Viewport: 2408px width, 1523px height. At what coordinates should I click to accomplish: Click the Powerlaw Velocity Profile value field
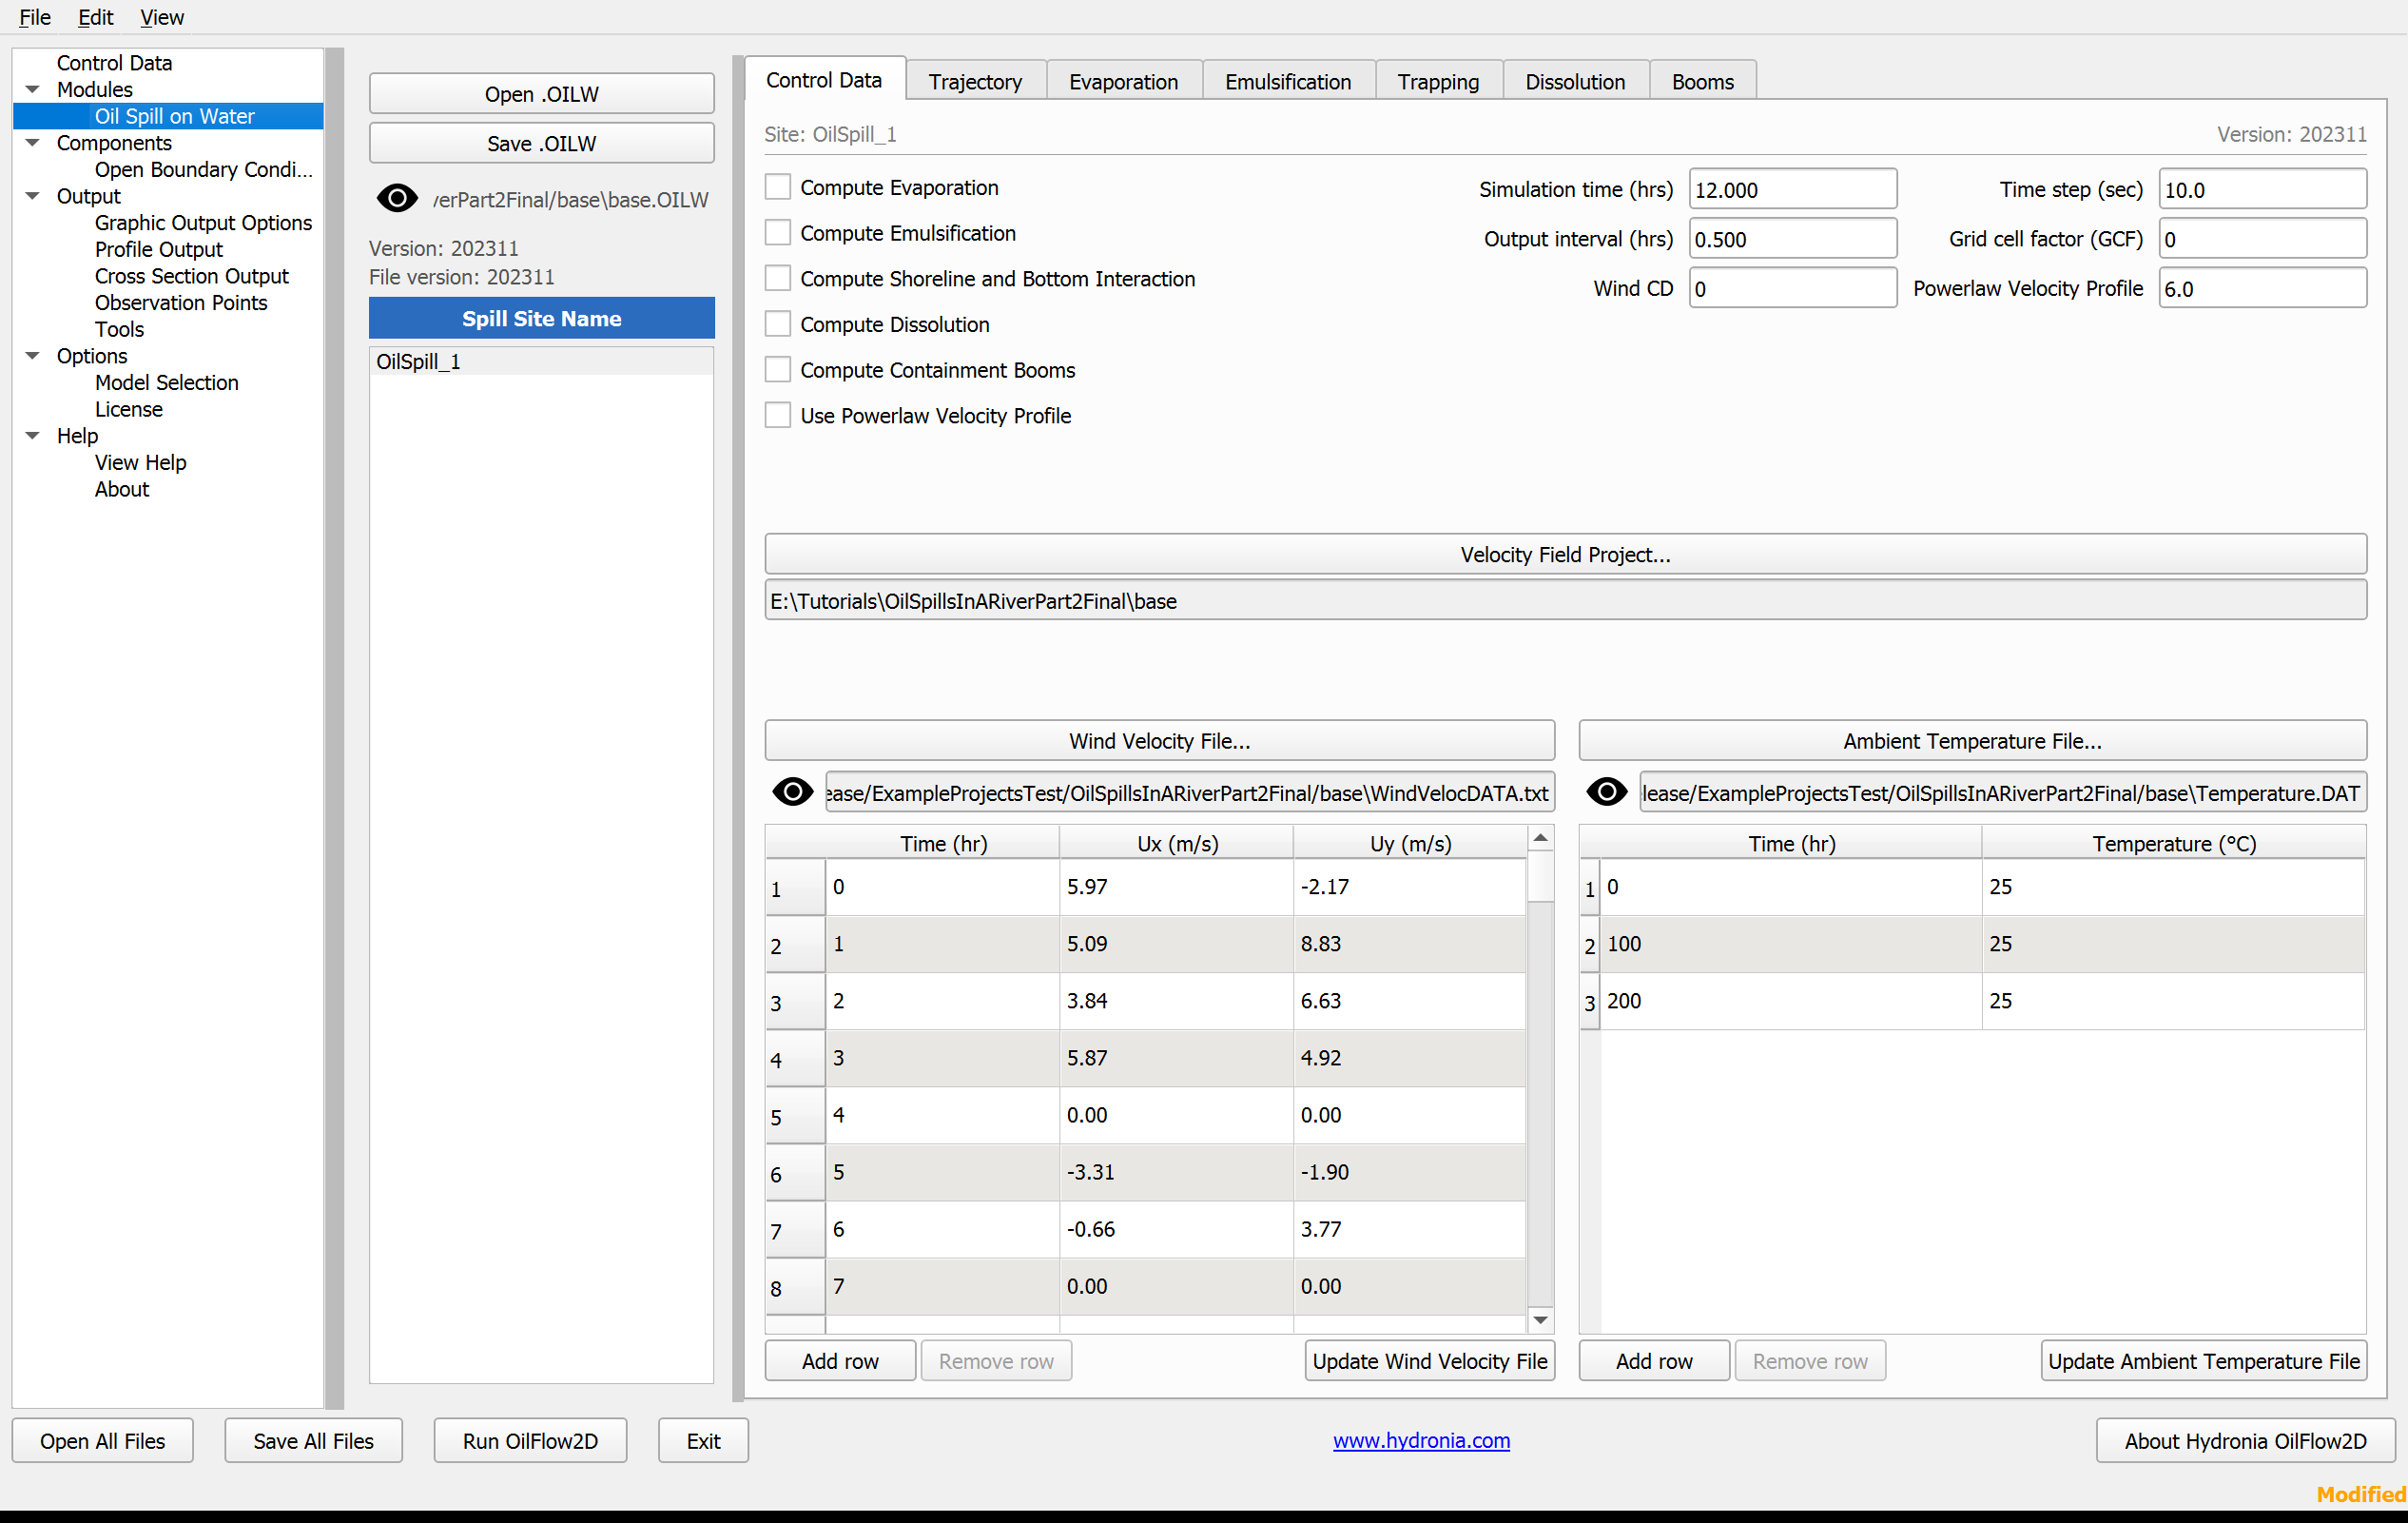tap(2262, 288)
